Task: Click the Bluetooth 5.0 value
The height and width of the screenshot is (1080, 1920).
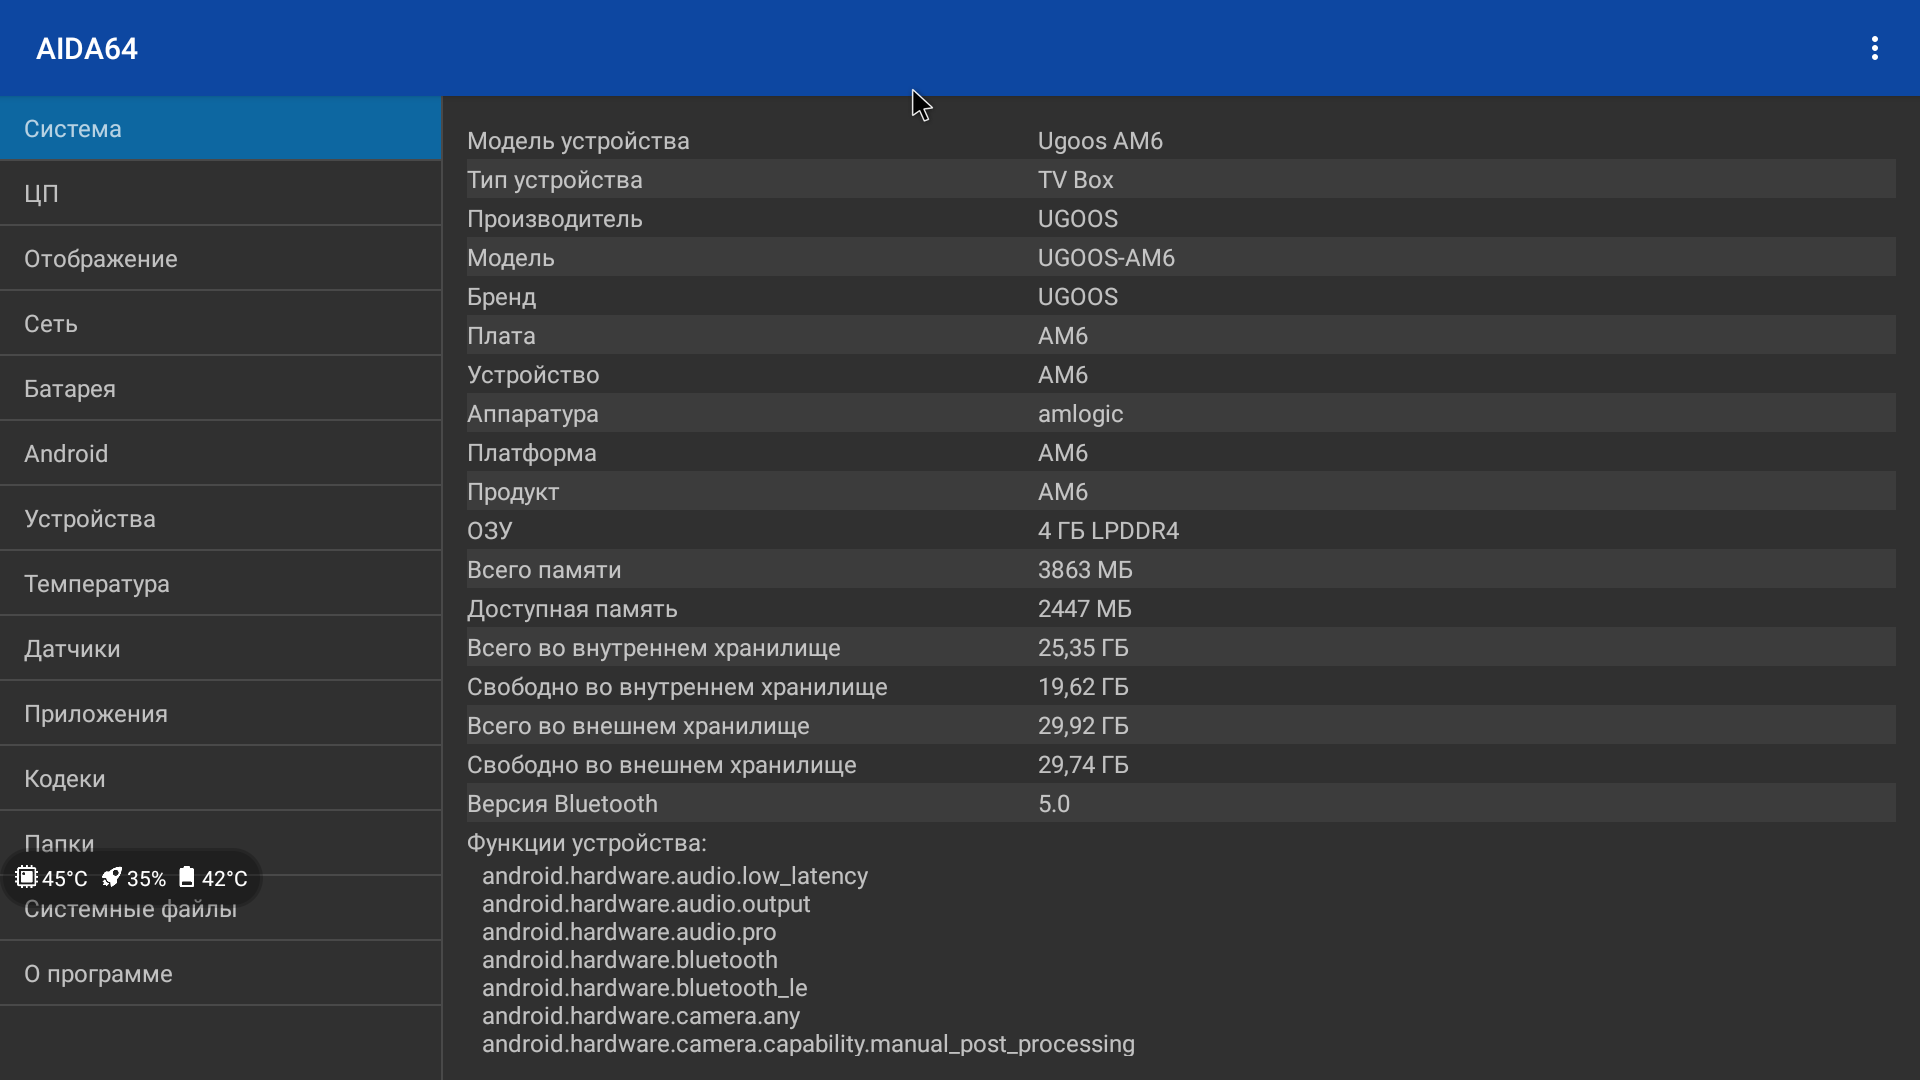Action: pos(1054,804)
